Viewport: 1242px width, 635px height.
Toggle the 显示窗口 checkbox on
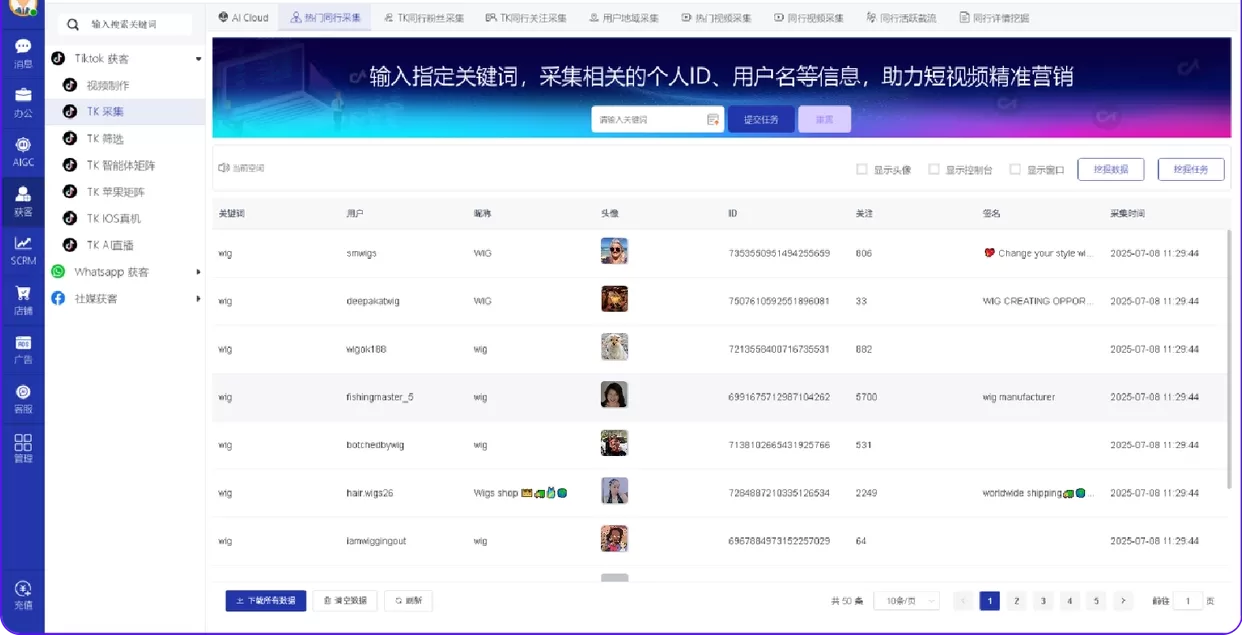click(x=1014, y=169)
